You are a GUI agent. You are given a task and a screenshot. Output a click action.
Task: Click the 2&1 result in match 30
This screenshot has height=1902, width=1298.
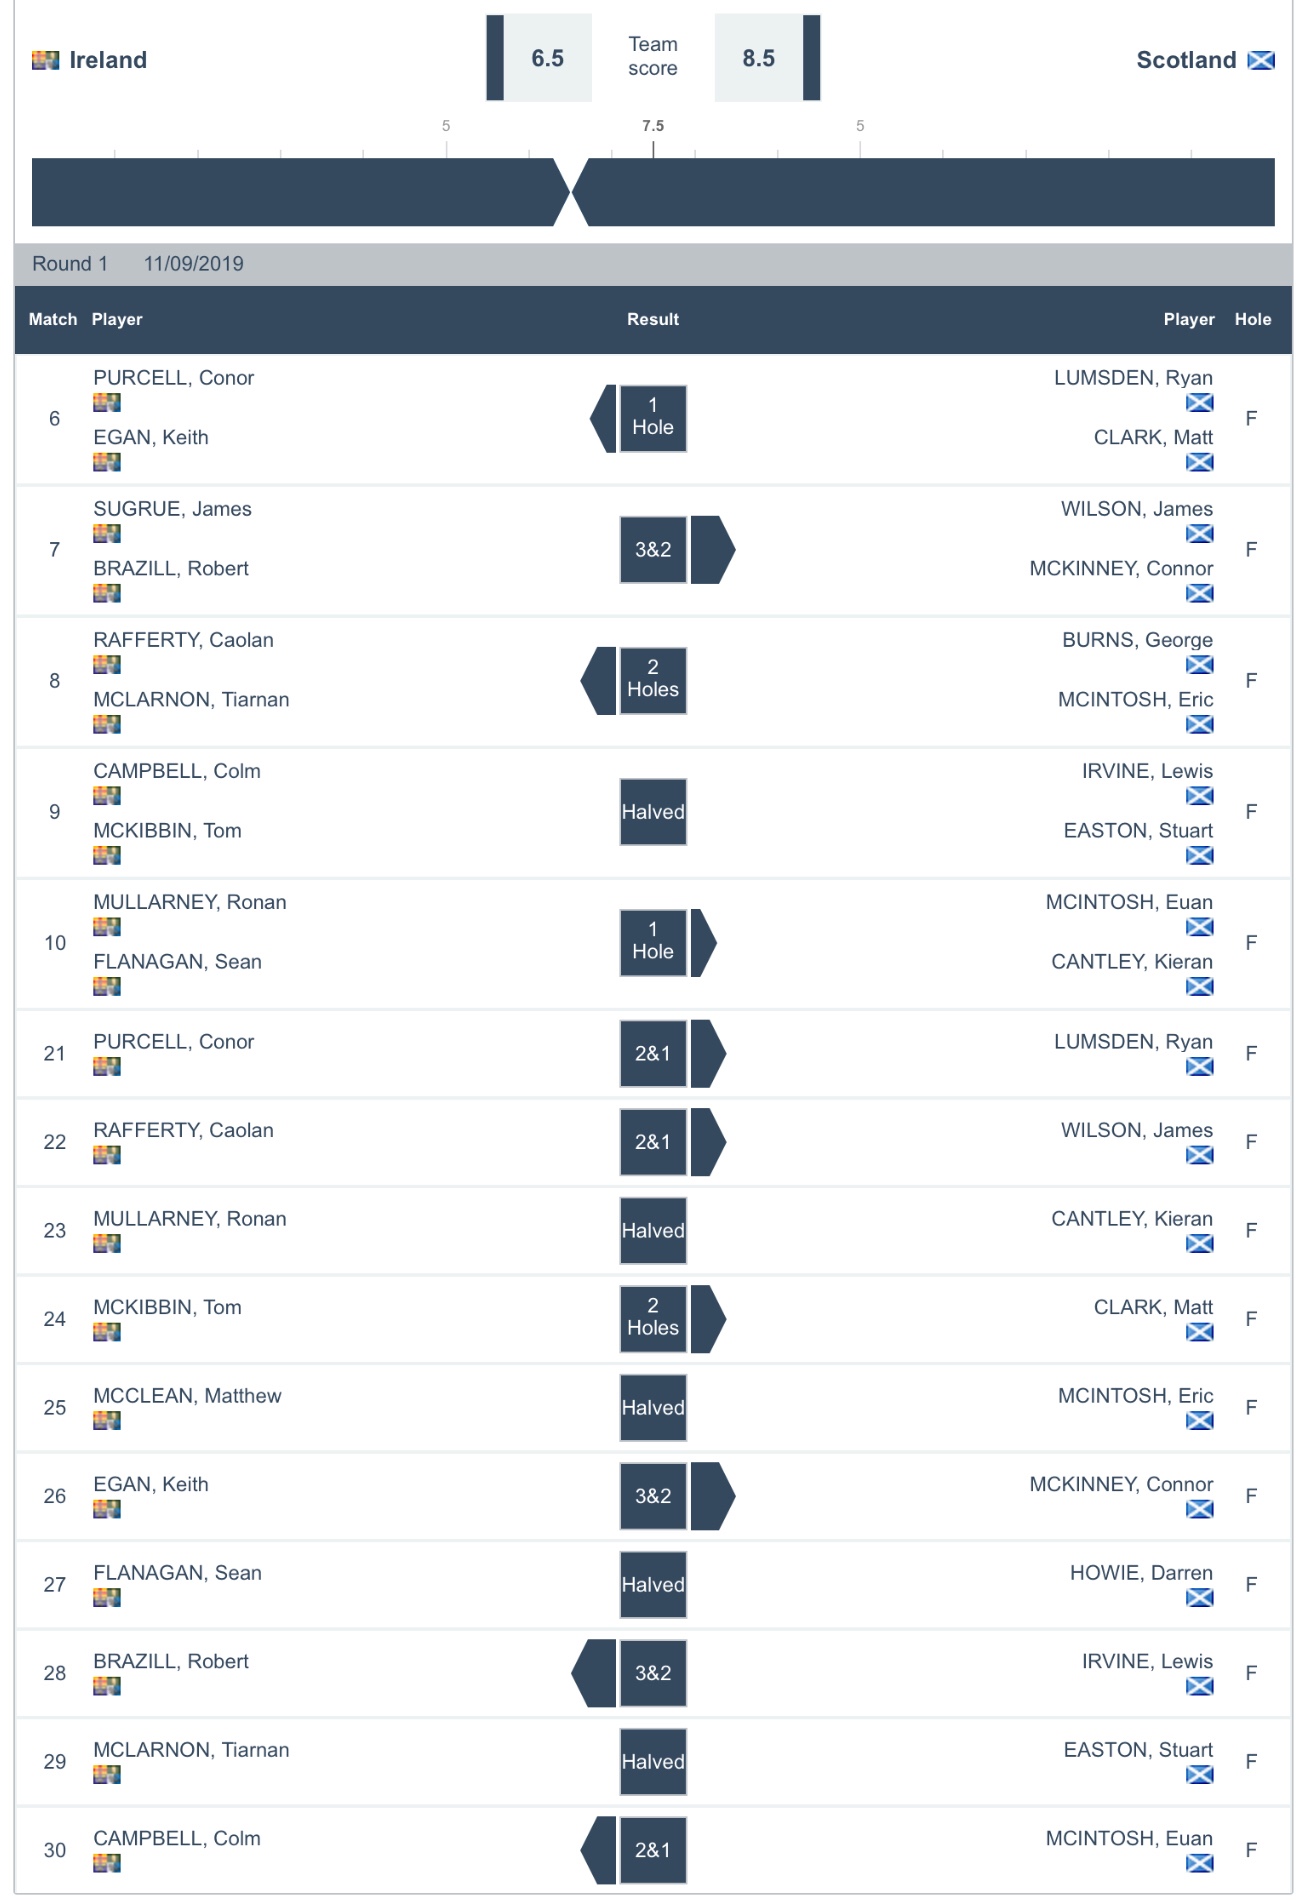click(653, 1850)
